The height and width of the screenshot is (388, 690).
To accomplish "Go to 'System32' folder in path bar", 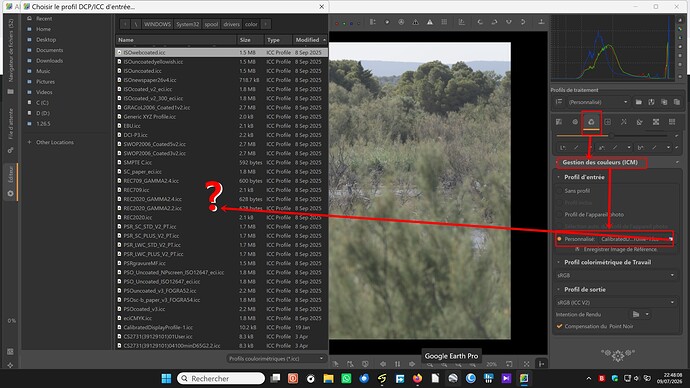I will [187, 24].
